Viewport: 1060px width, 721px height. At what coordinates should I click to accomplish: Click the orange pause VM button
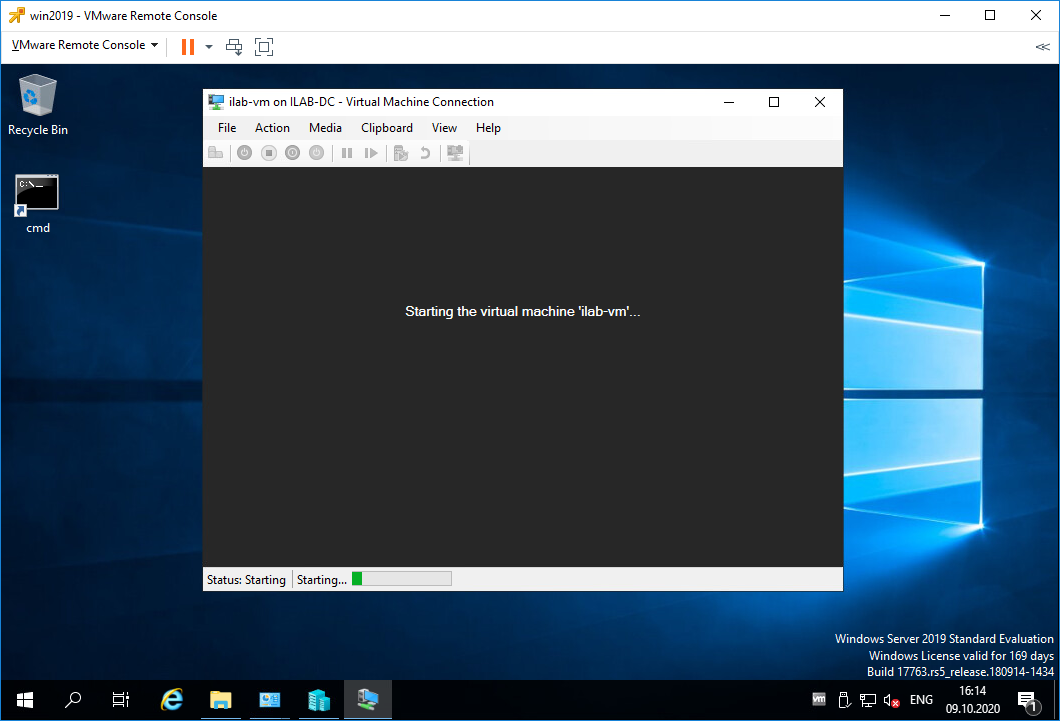[188, 47]
